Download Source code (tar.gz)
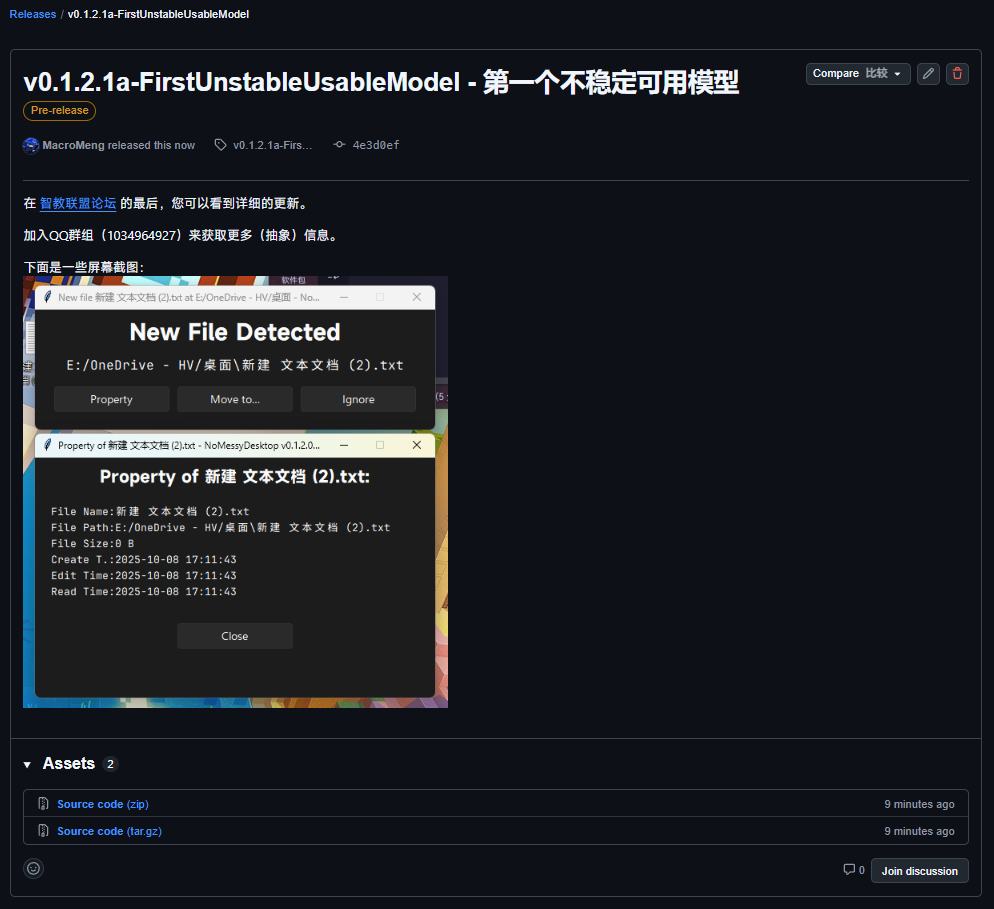 tap(109, 831)
